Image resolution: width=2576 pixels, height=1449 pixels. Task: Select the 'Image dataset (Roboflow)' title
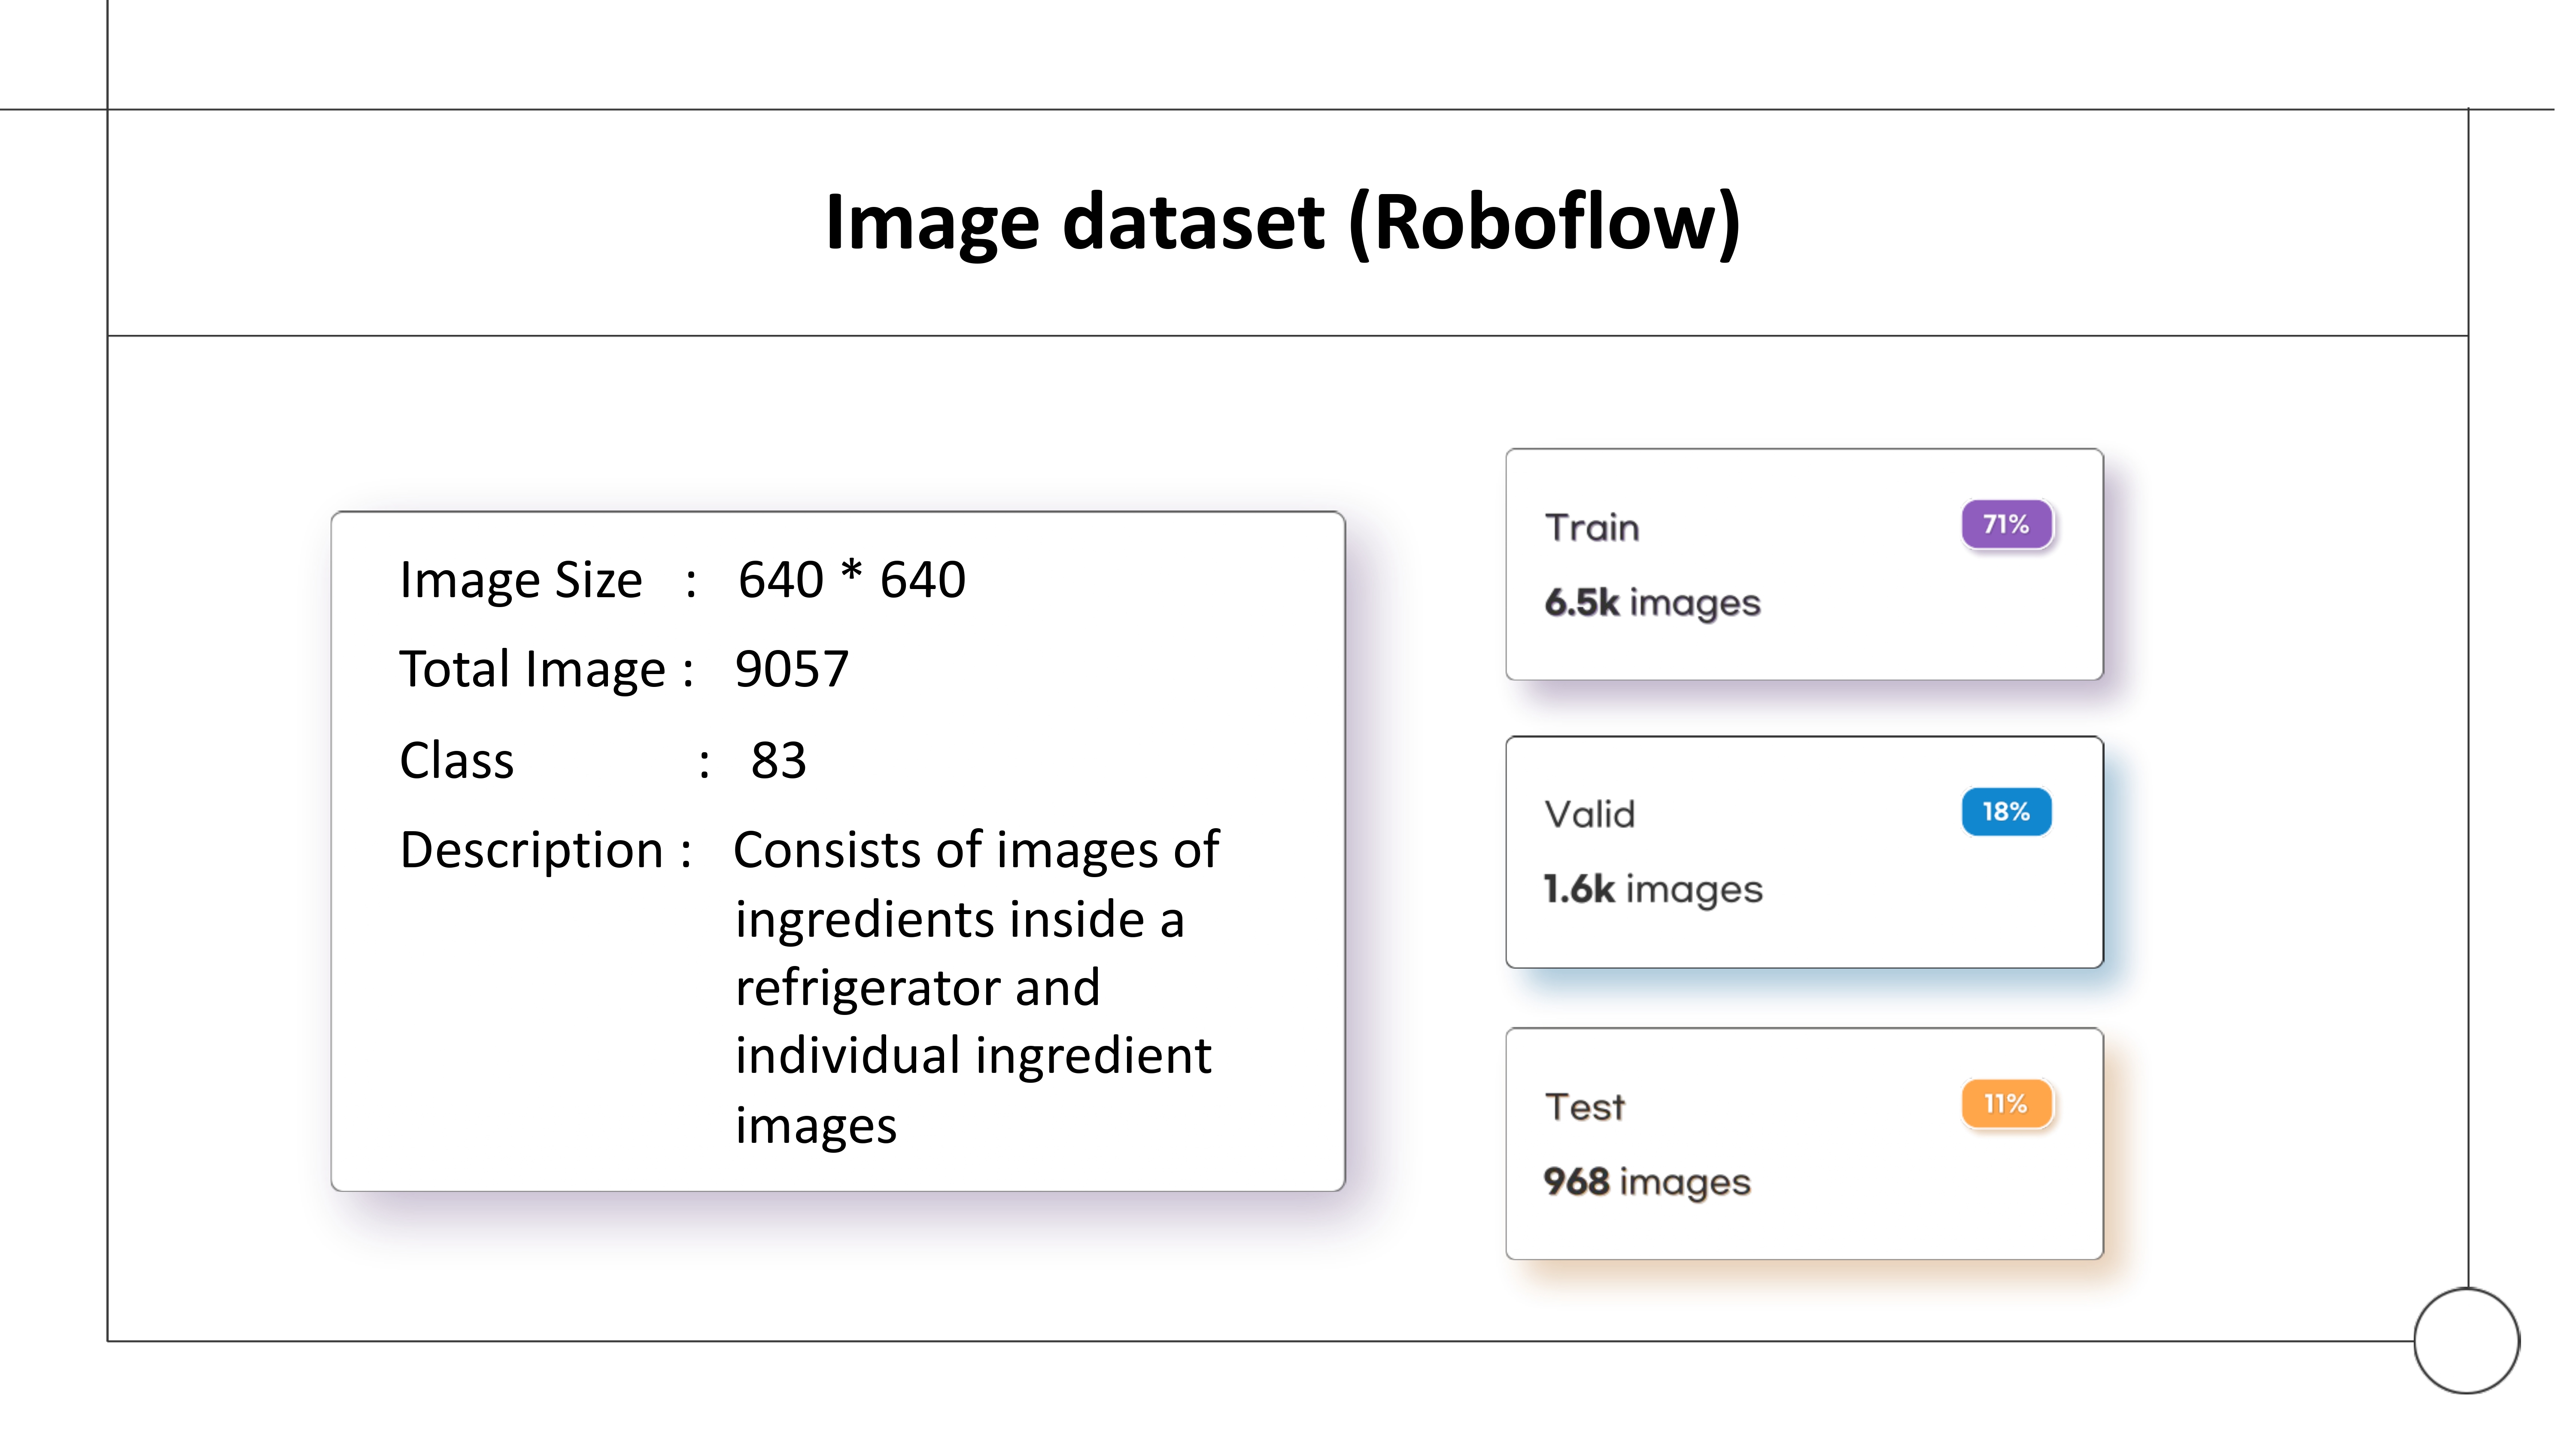pos(1283,222)
